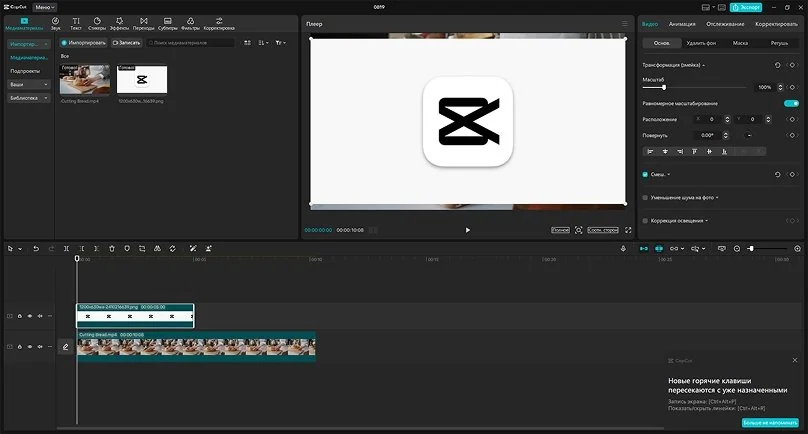Switch to the Отслеживание tab
Viewport: 808px width, 434px height.
pos(725,24)
